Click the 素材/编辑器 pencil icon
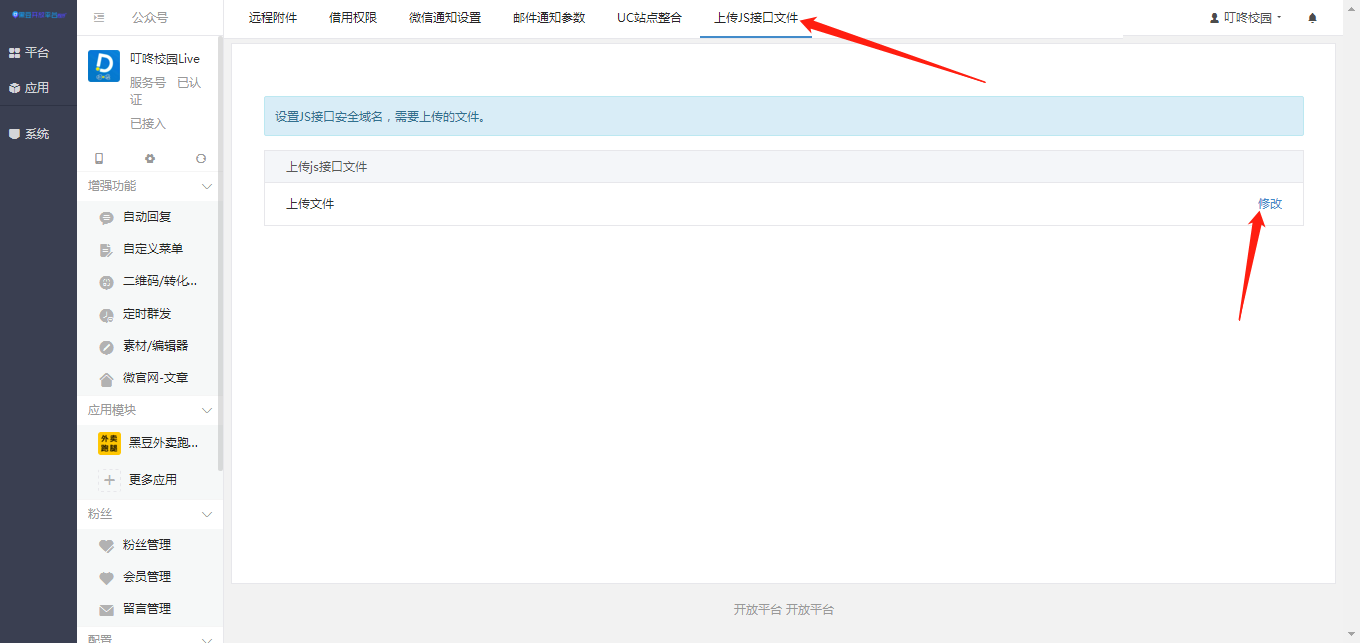1360x643 pixels. coord(107,347)
